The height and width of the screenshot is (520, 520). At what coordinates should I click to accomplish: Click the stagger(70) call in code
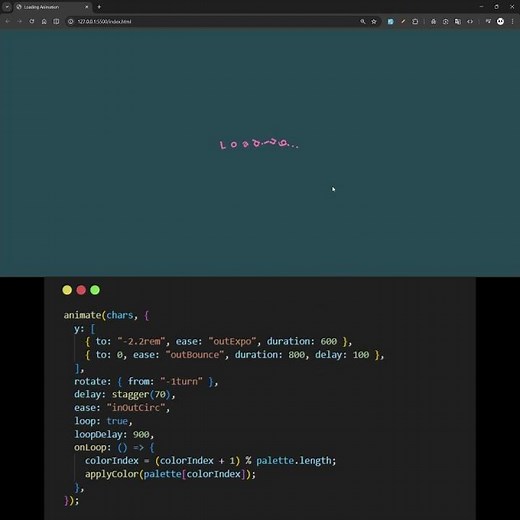click(141, 394)
